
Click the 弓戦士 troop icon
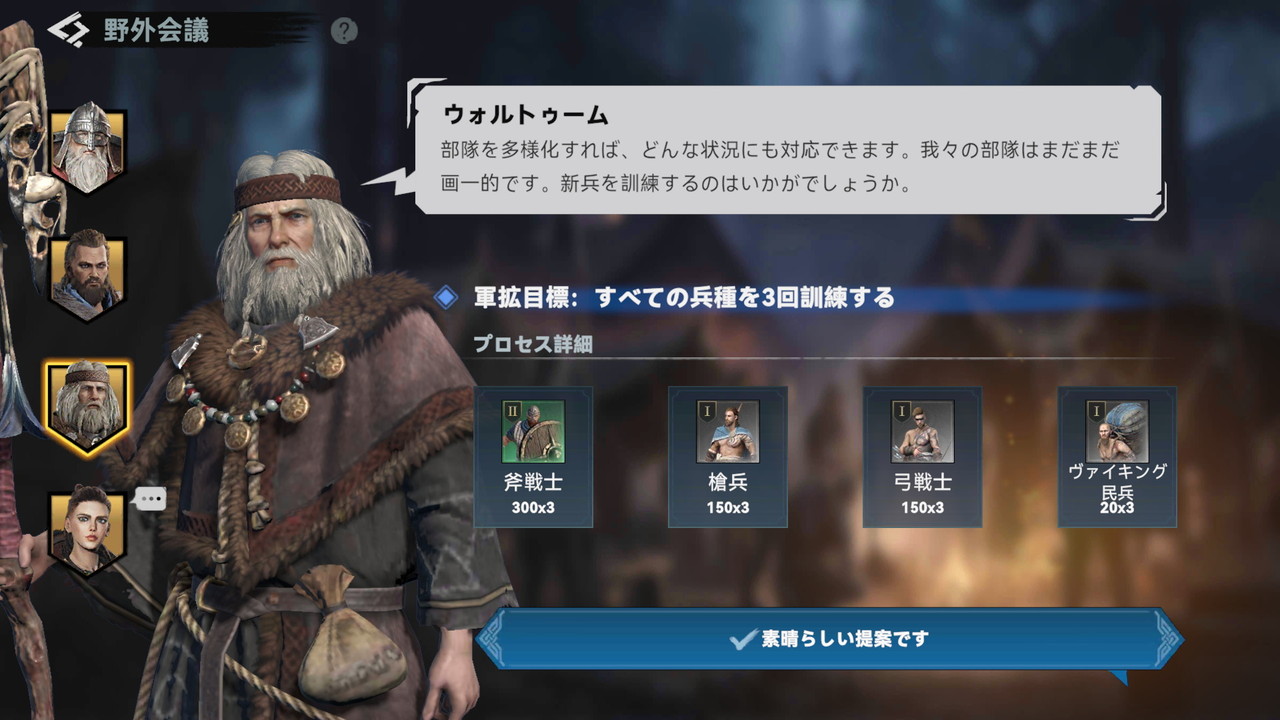[922, 431]
